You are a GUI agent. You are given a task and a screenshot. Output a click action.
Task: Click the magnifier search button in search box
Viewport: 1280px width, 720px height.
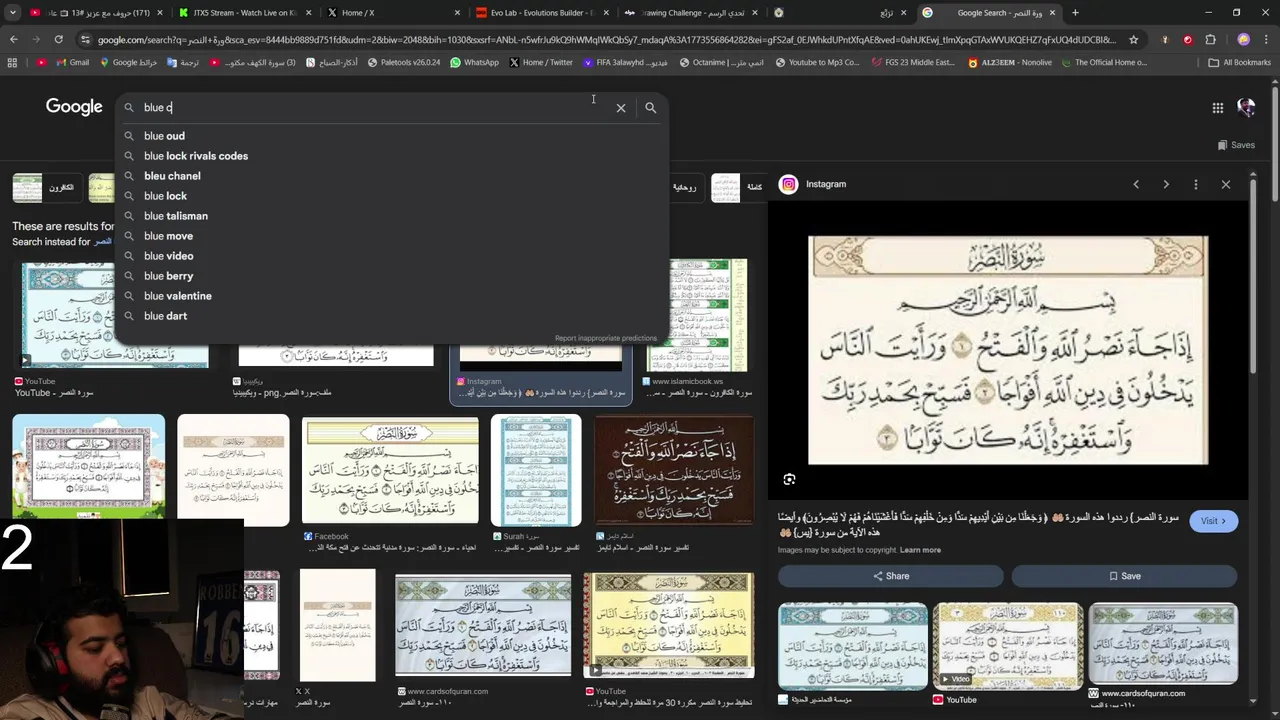tap(650, 108)
